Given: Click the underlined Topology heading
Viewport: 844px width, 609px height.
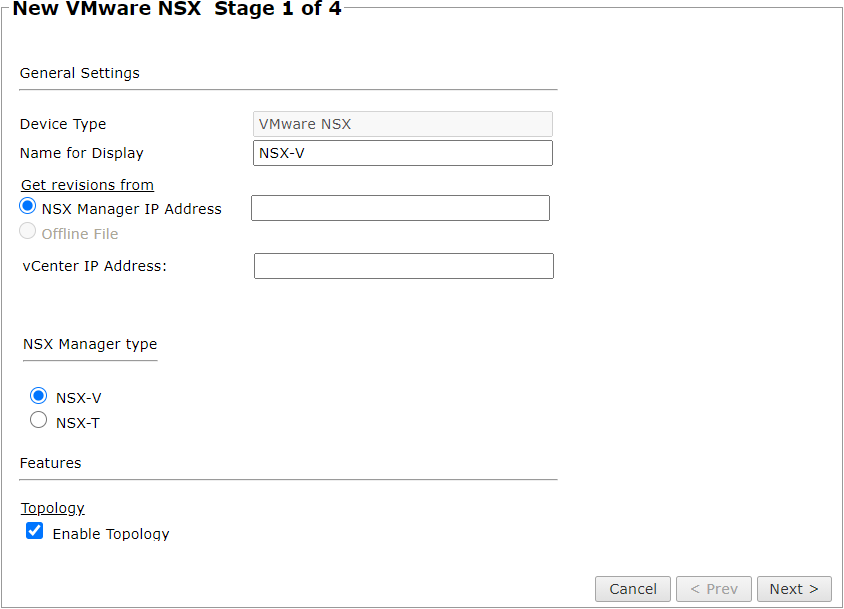Looking at the screenshot, I should pyautogui.click(x=53, y=508).
